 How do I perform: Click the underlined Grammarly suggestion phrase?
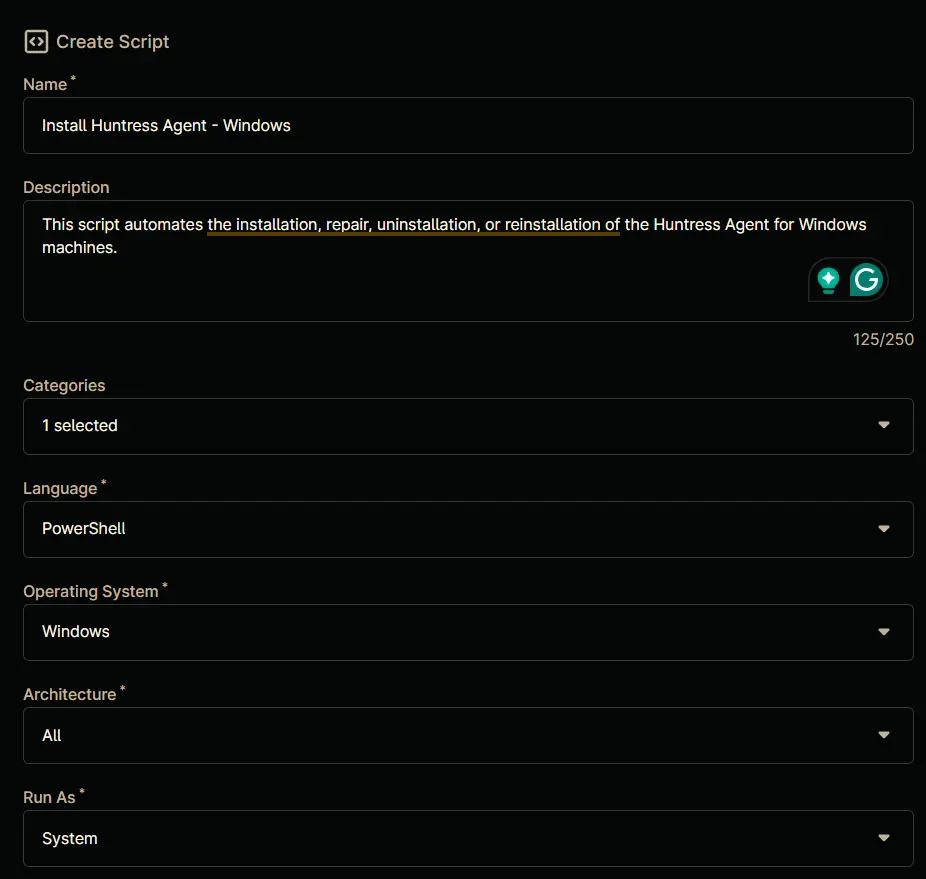tap(413, 225)
